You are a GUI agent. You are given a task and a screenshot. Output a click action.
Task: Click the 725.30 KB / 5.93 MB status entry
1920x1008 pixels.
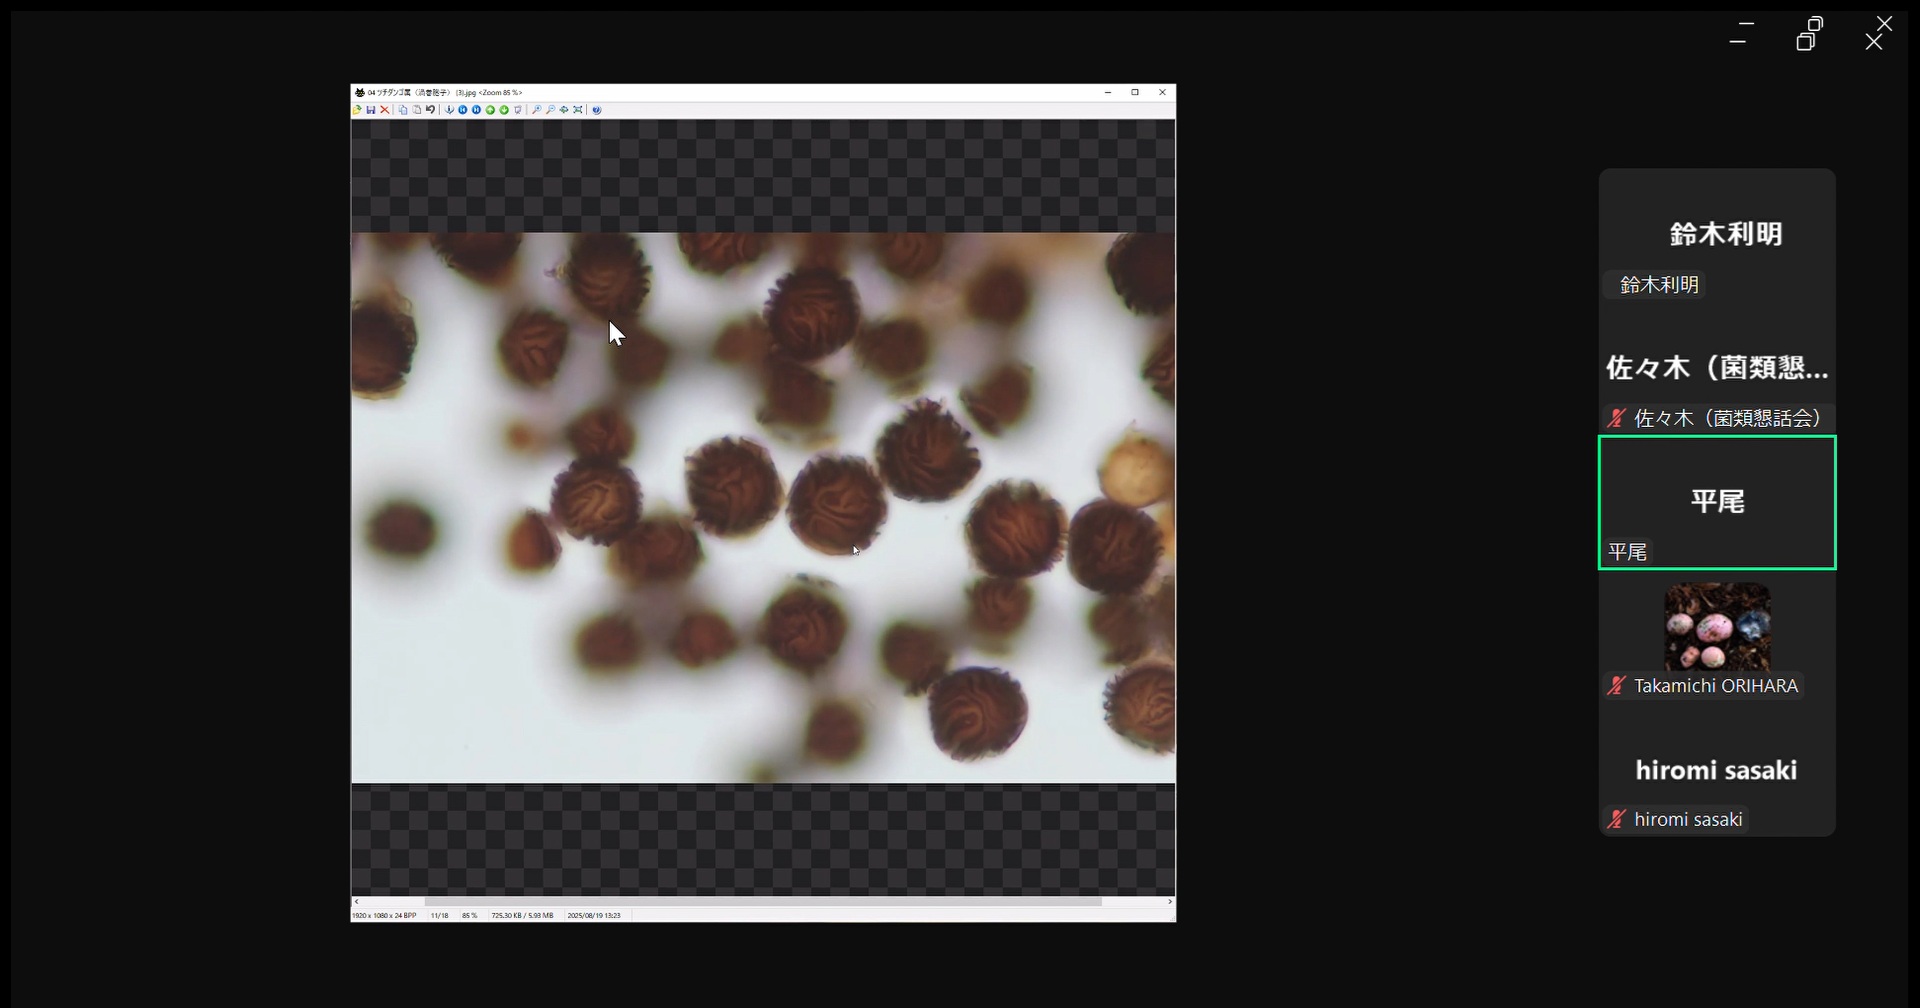point(522,916)
